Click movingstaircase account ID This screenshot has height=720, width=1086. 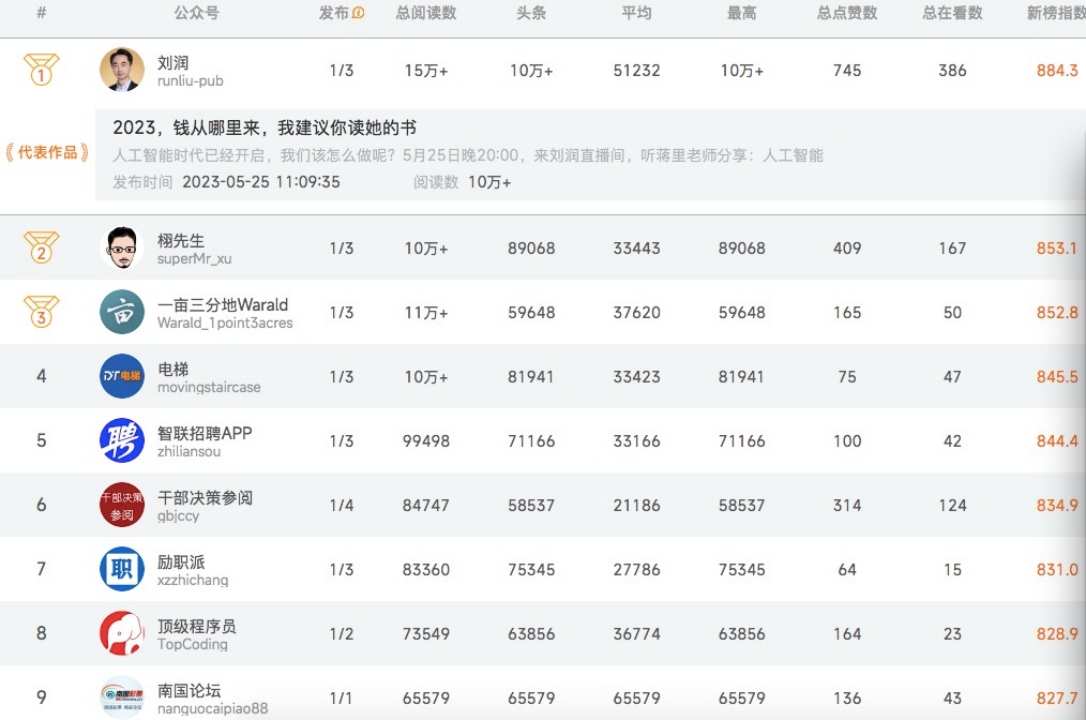pyautogui.click(x=209, y=388)
